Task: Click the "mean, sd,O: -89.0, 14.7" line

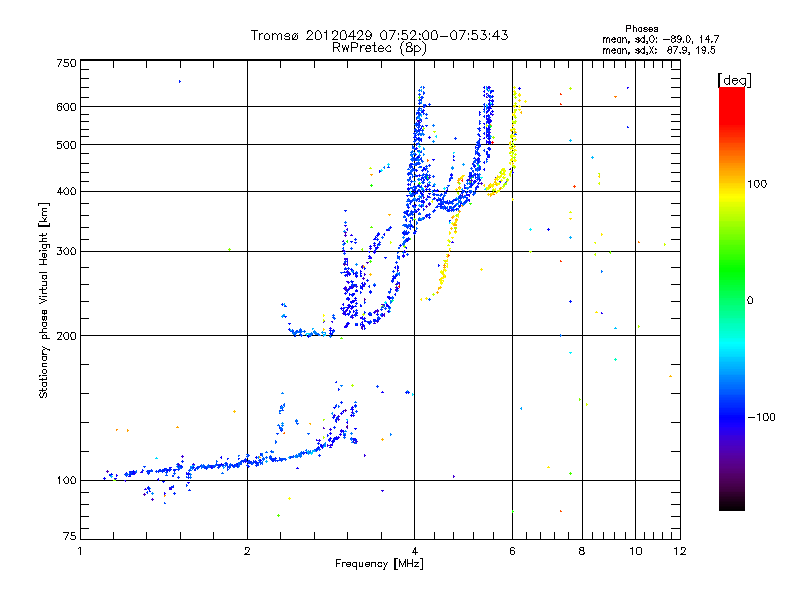Action: pos(661,39)
